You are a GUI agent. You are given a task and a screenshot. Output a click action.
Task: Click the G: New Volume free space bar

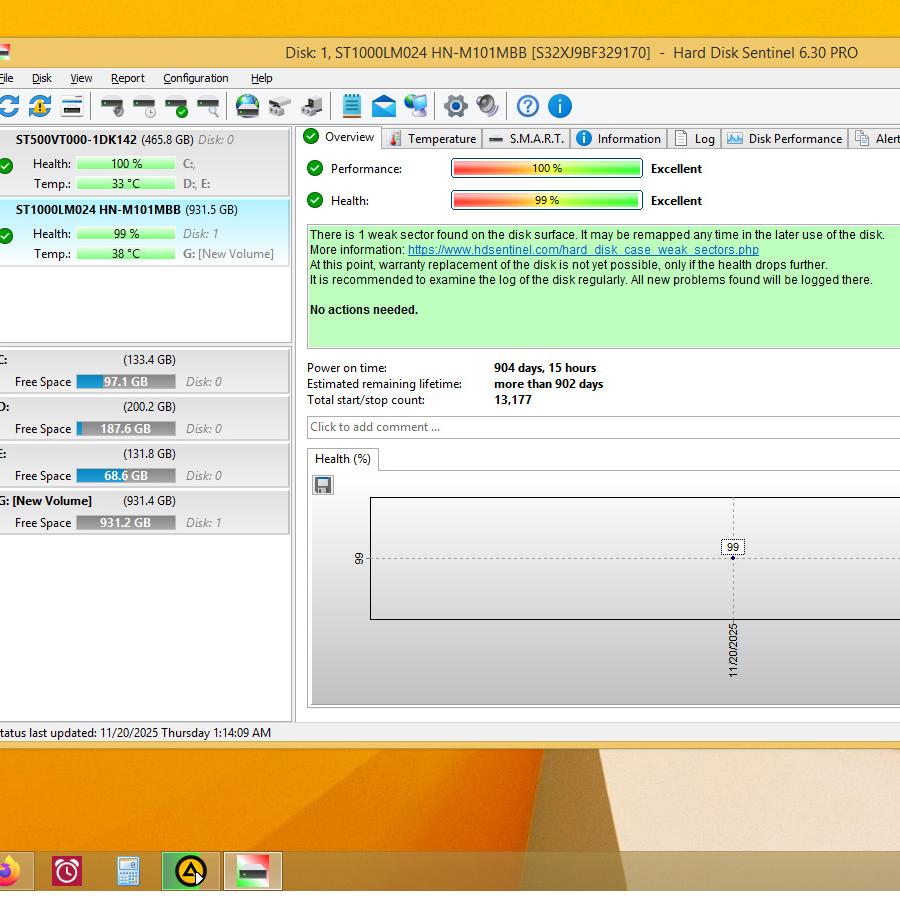(x=125, y=523)
